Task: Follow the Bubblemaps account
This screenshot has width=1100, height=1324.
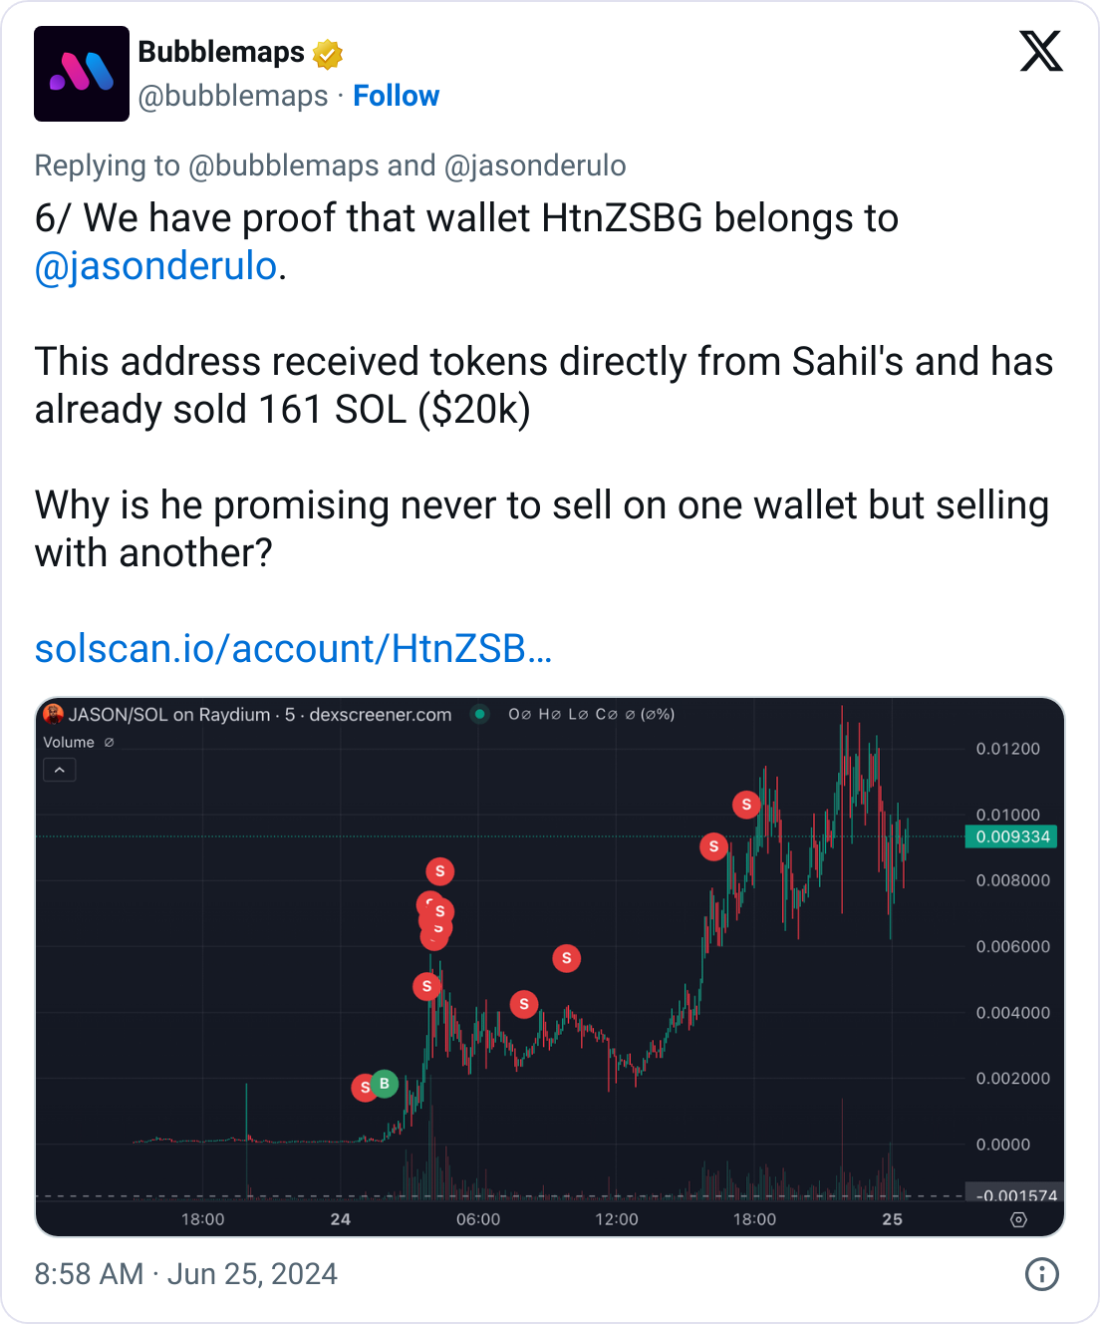Action: tap(396, 96)
